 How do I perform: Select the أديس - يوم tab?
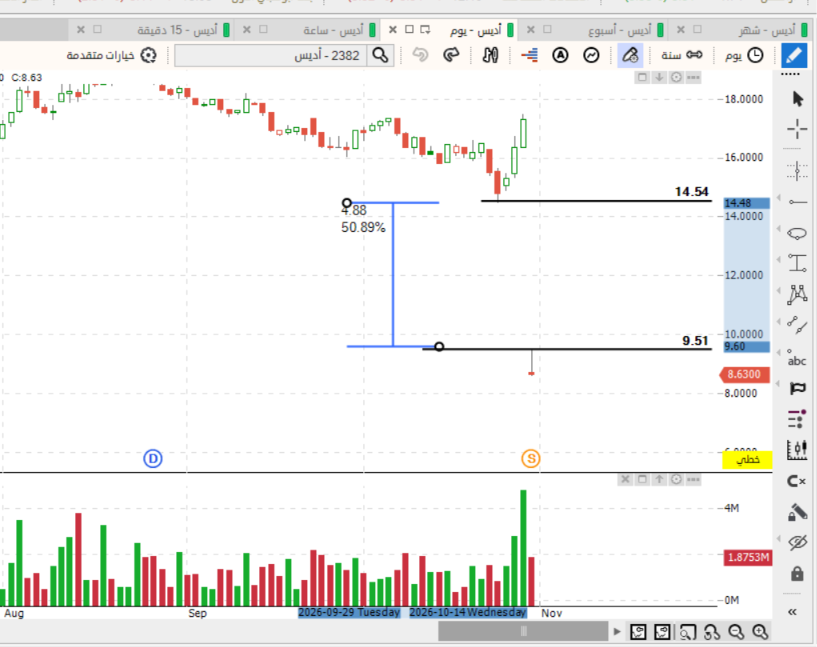click(x=476, y=30)
